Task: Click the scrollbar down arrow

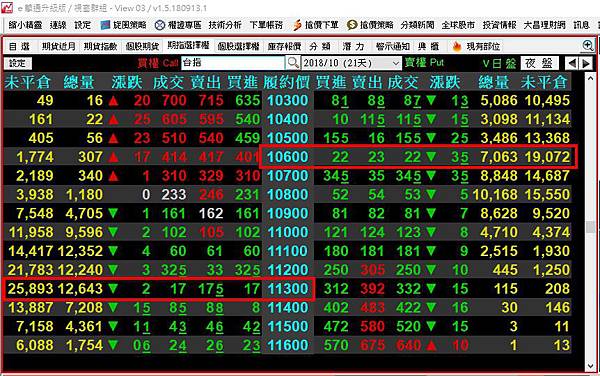Action: point(590,366)
